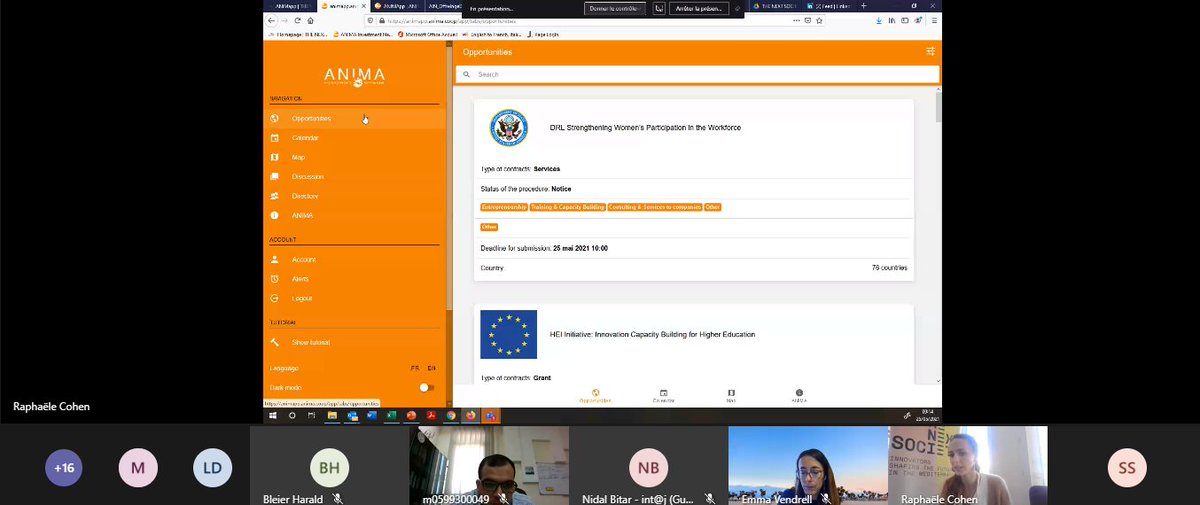Screen dimensions: 1200x505
Task: Go to browser home via house icon
Action: (x=310, y=20)
